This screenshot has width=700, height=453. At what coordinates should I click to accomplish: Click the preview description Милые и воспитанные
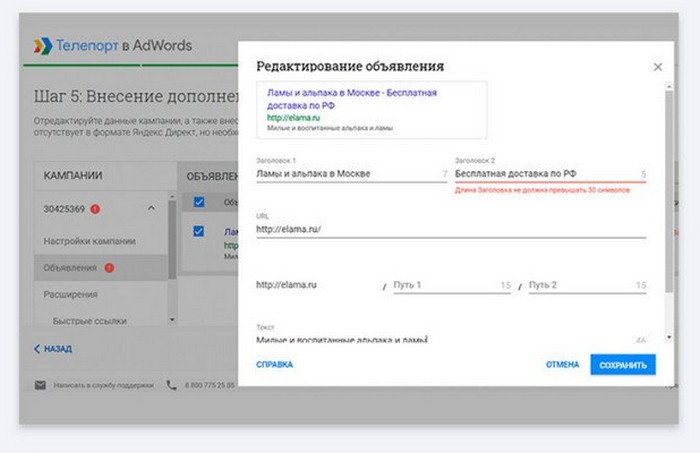(x=330, y=128)
